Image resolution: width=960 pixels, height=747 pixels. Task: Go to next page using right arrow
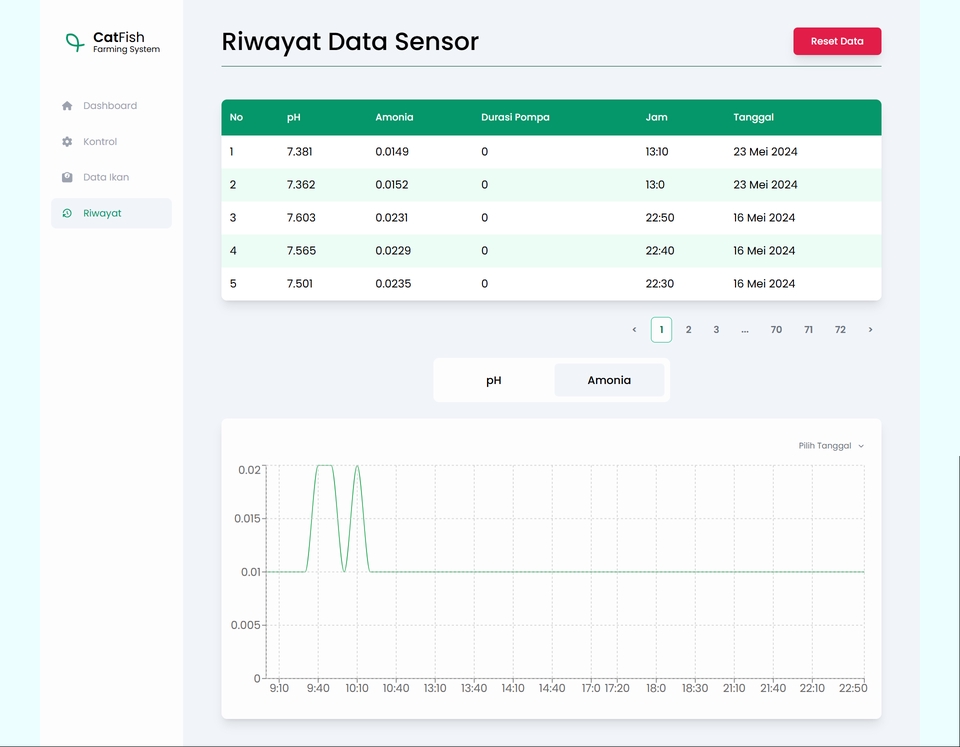(x=870, y=330)
